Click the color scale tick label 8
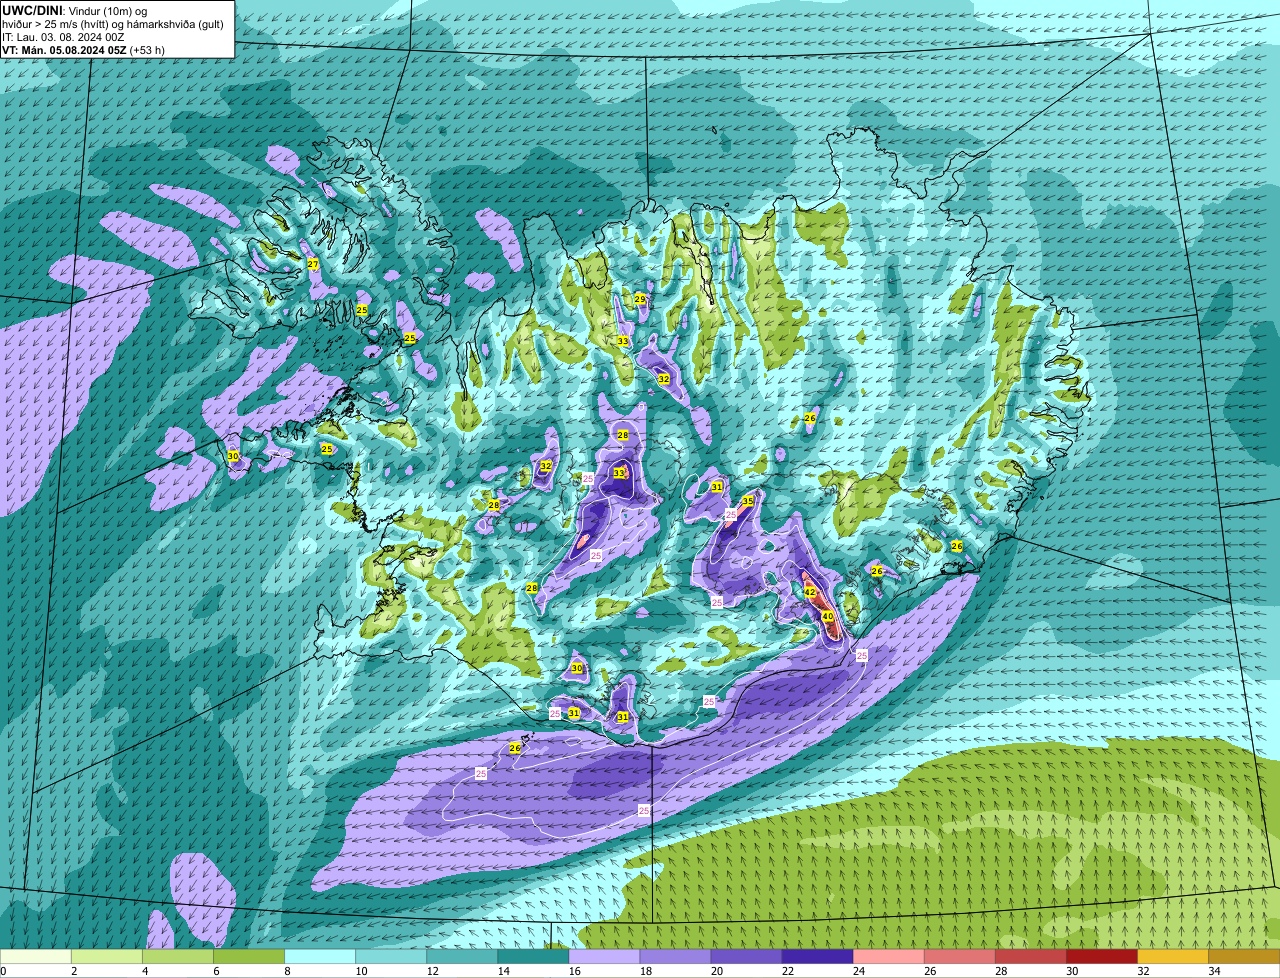The height and width of the screenshot is (978, 1280). pyautogui.click(x=287, y=971)
